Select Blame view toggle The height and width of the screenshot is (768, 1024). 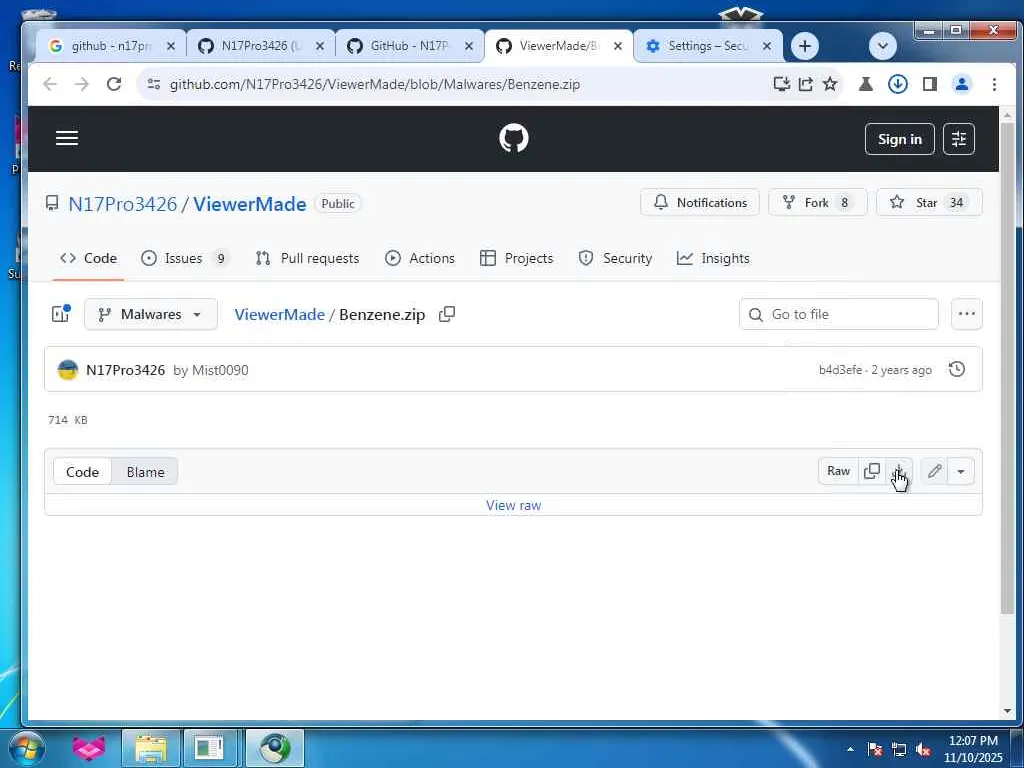coord(145,472)
